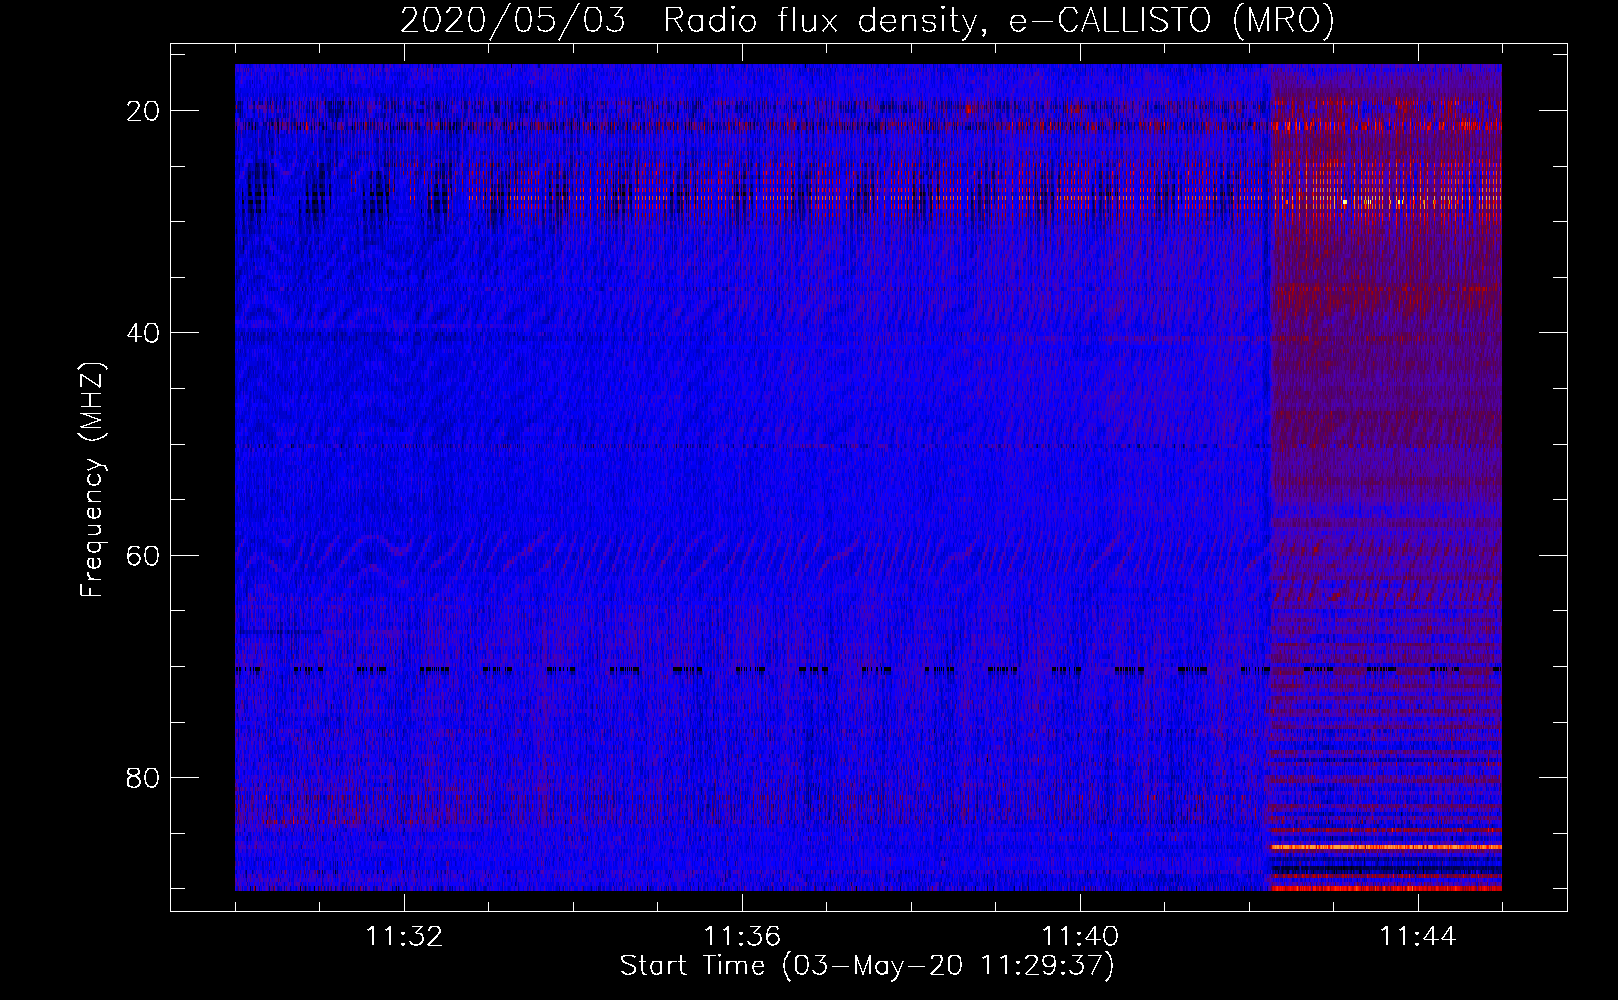Screen dimensions: 1618x1000
Task: Click the bright yellow-white band near 86 MHz
Action: pyautogui.click(x=1386, y=847)
